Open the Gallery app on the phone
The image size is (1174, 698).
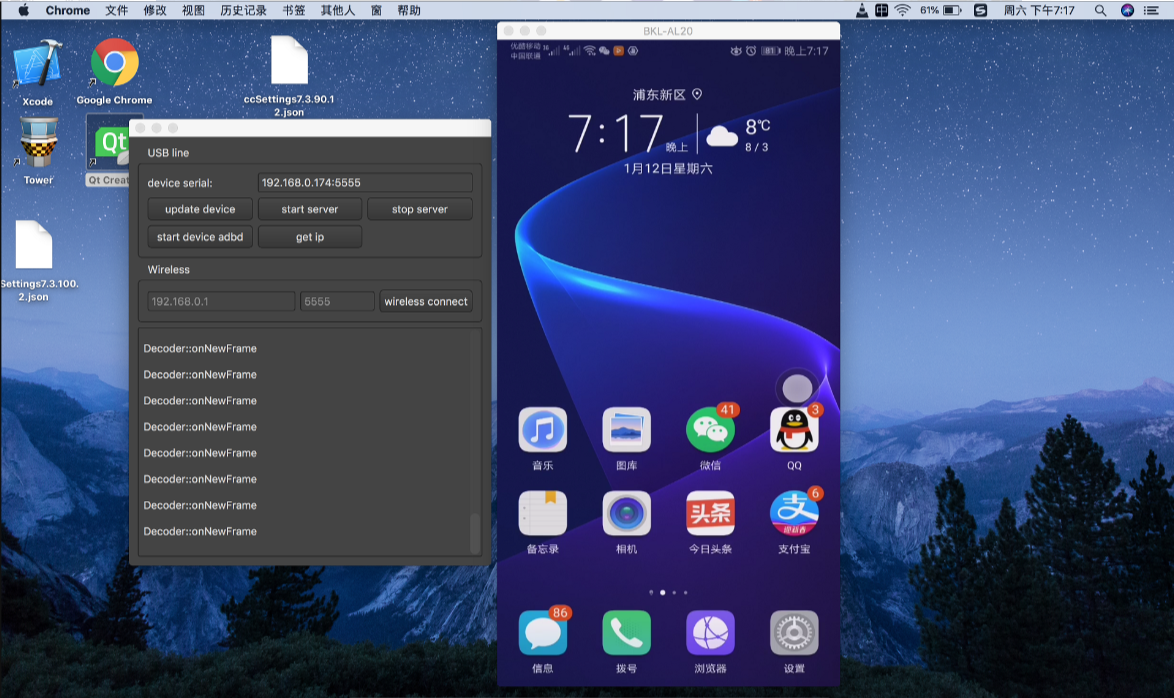pos(627,430)
